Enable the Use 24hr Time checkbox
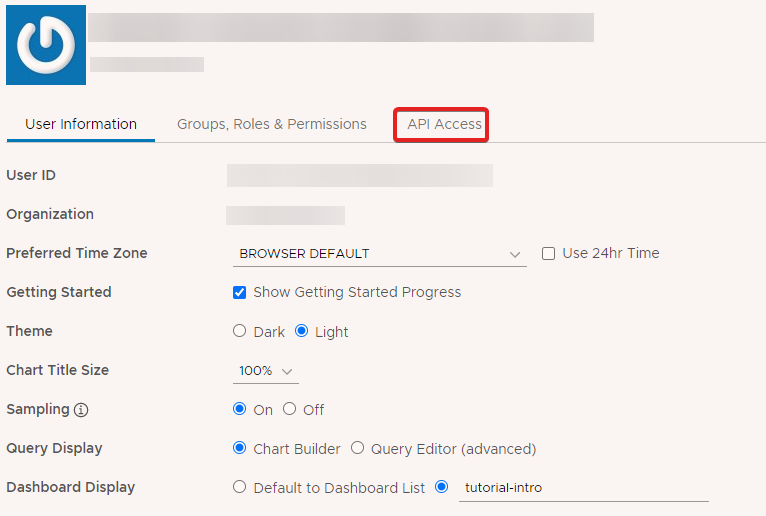The image size is (766, 516). tap(548, 254)
